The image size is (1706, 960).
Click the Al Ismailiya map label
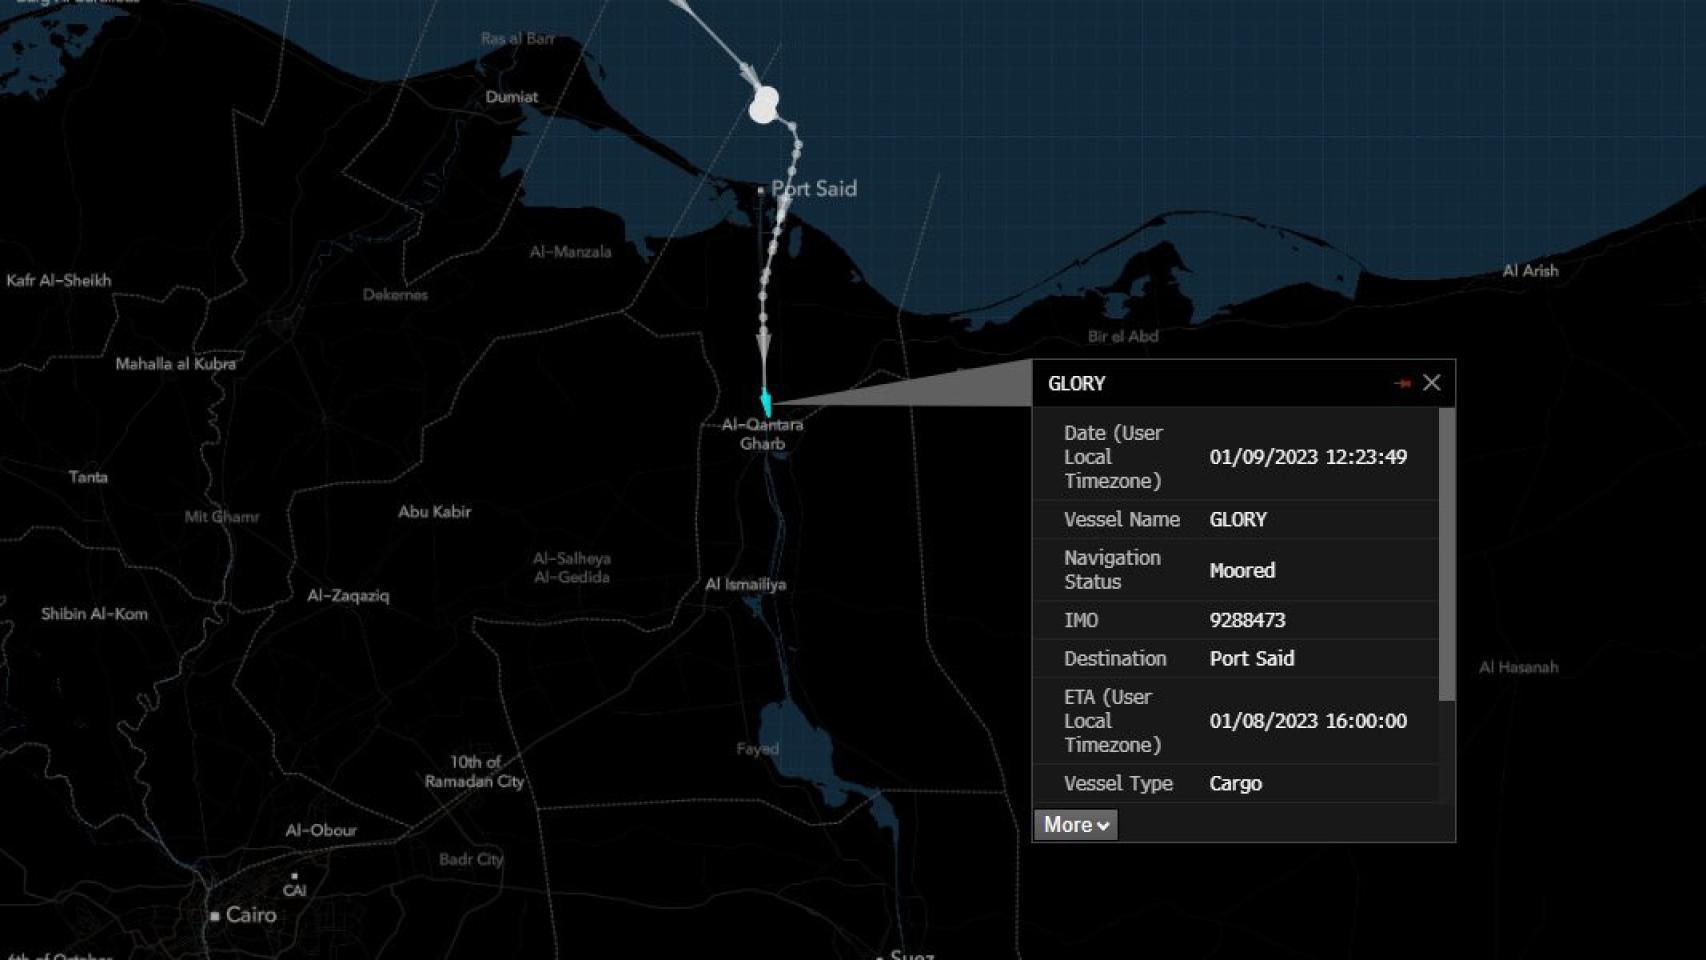pyautogui.click(x=745, y=585)
